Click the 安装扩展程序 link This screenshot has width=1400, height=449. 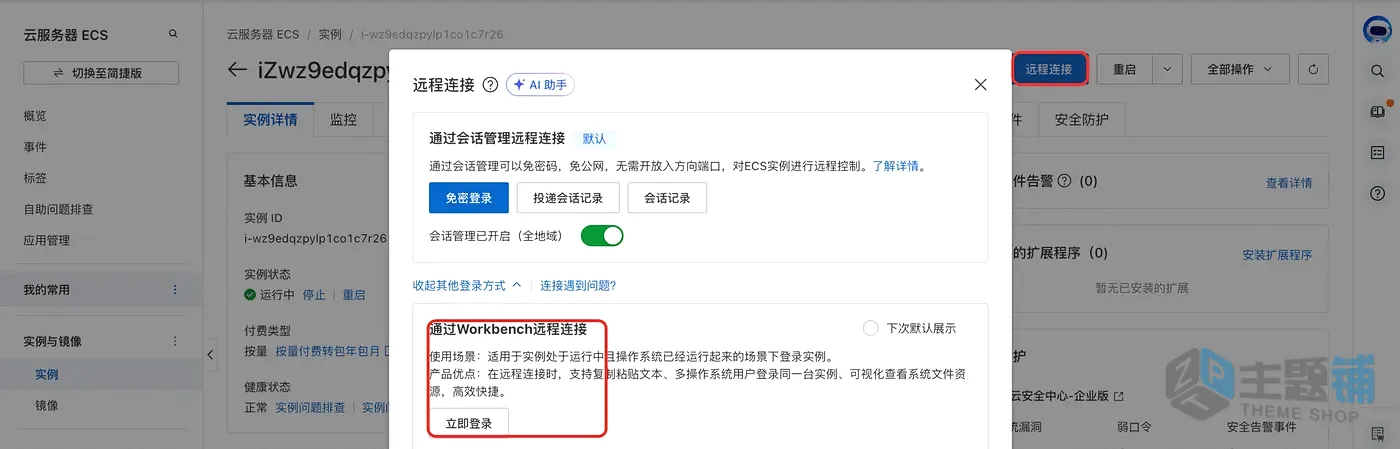(1277, 255)
